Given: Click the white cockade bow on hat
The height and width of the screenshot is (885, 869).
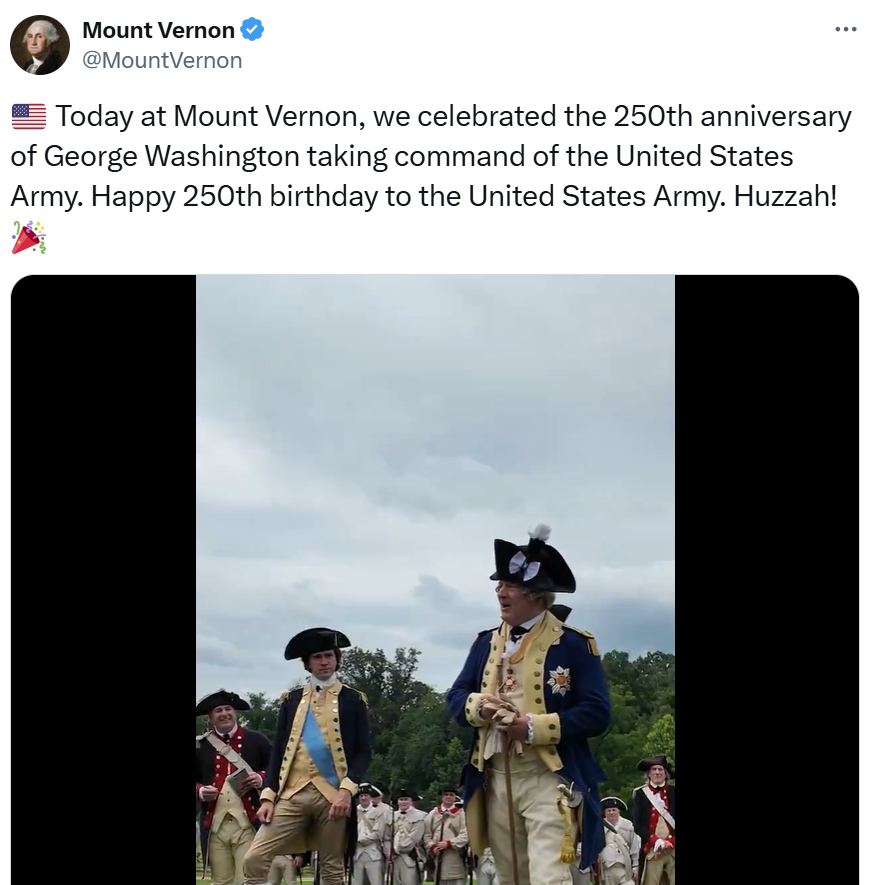Looking at the screenshot, I should point(523,565).
